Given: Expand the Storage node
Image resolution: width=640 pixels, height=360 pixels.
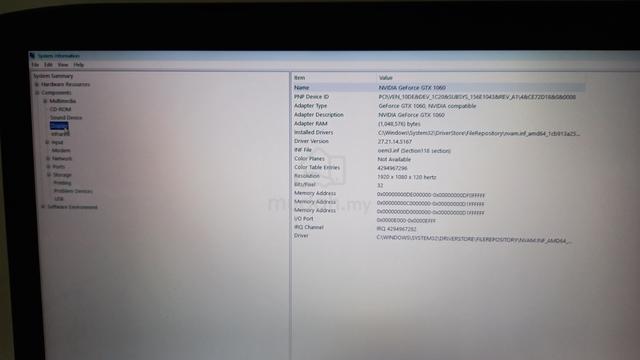Looking at the screenshot, I should (x=49, y=175).
